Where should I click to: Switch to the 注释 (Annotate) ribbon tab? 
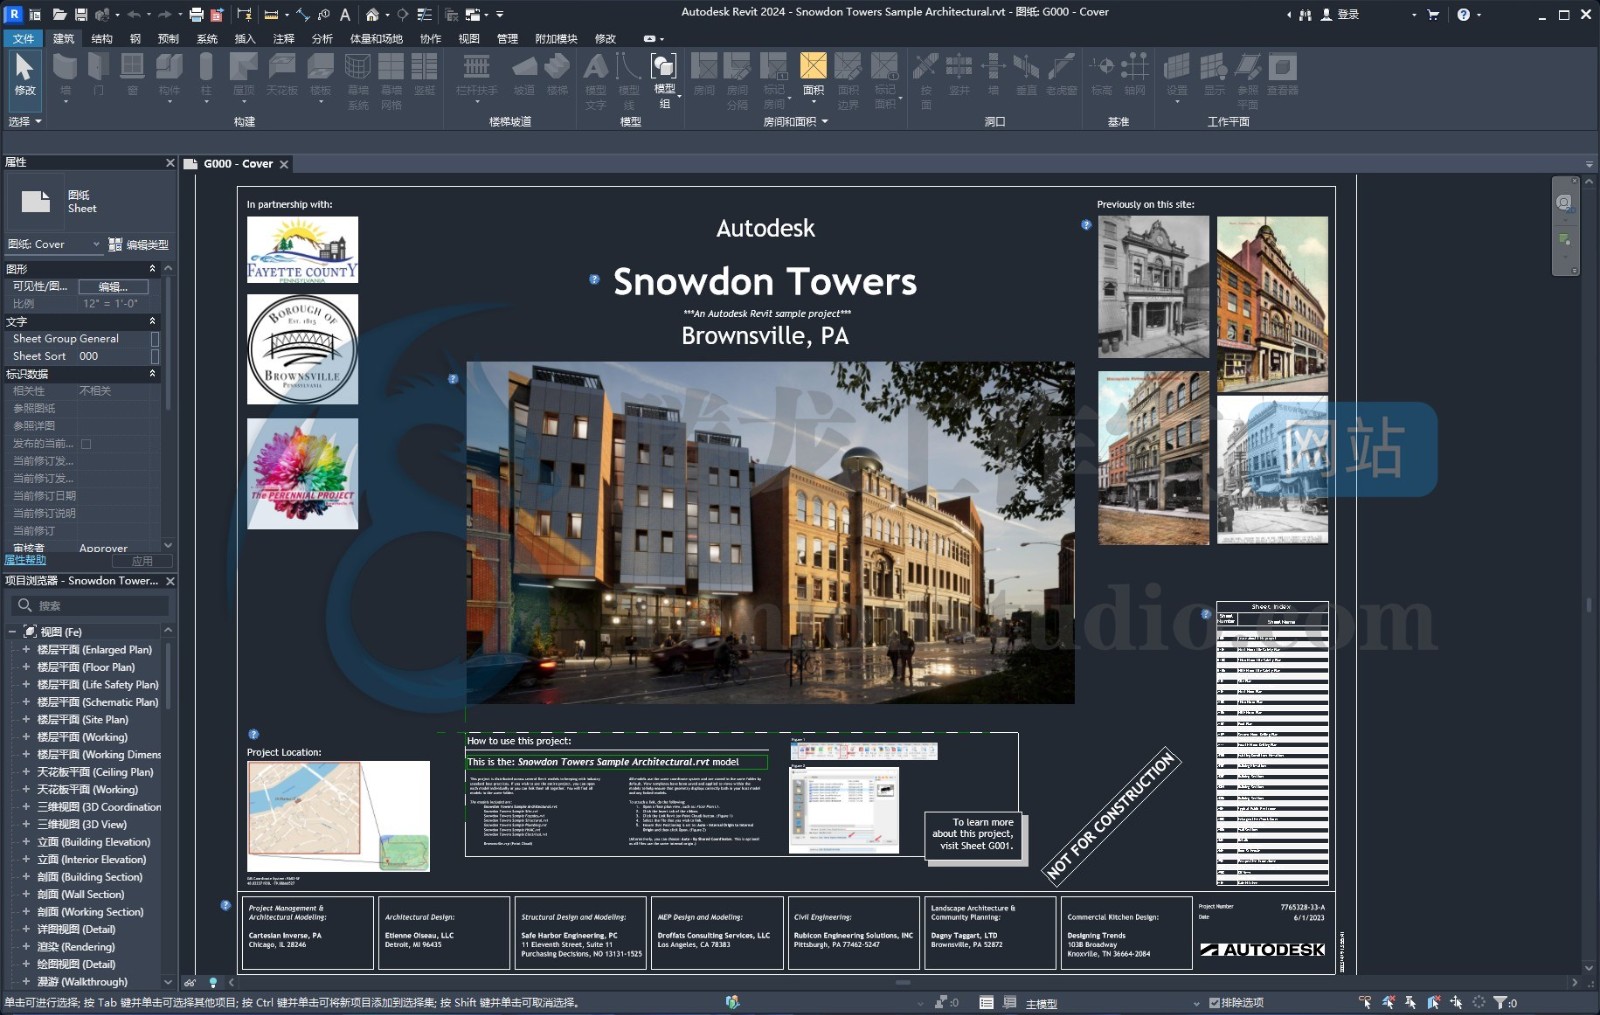tap(284, 39)
